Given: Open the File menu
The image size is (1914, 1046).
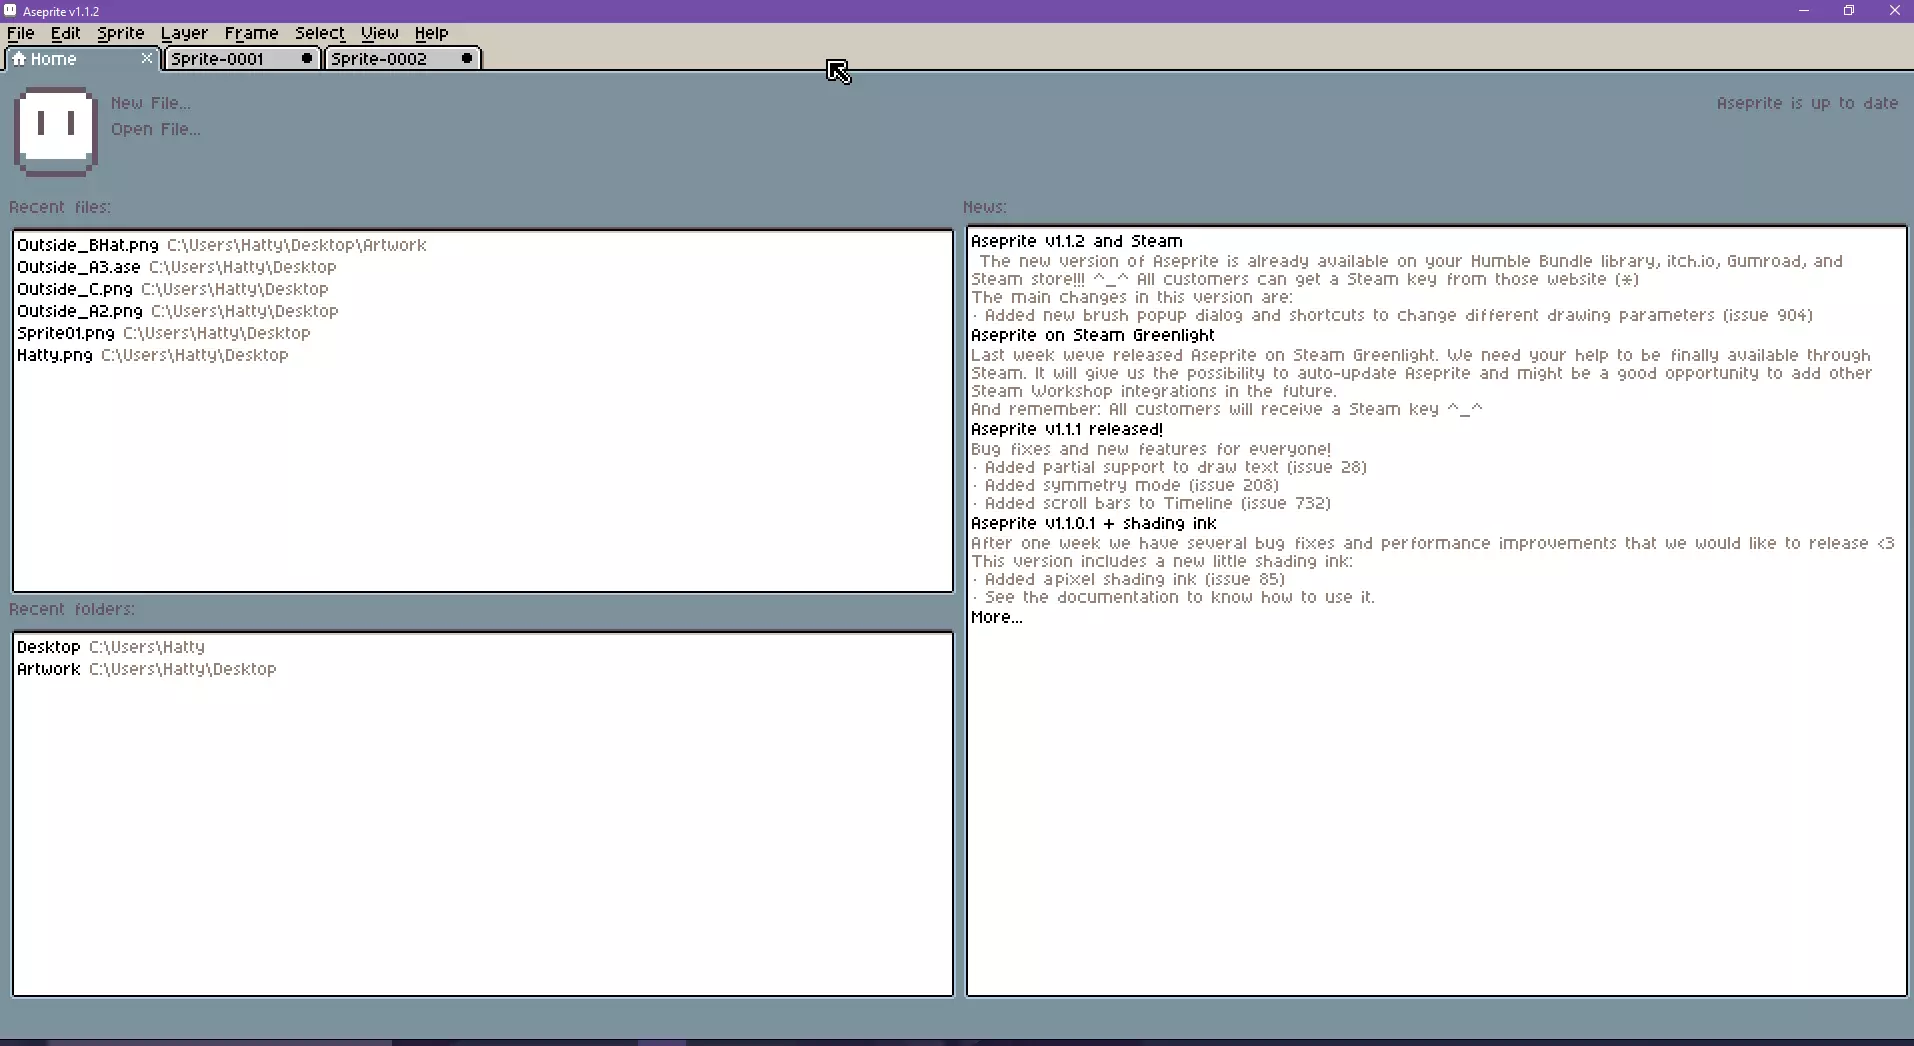Looking at the screenshot, I should click(21, 33).
